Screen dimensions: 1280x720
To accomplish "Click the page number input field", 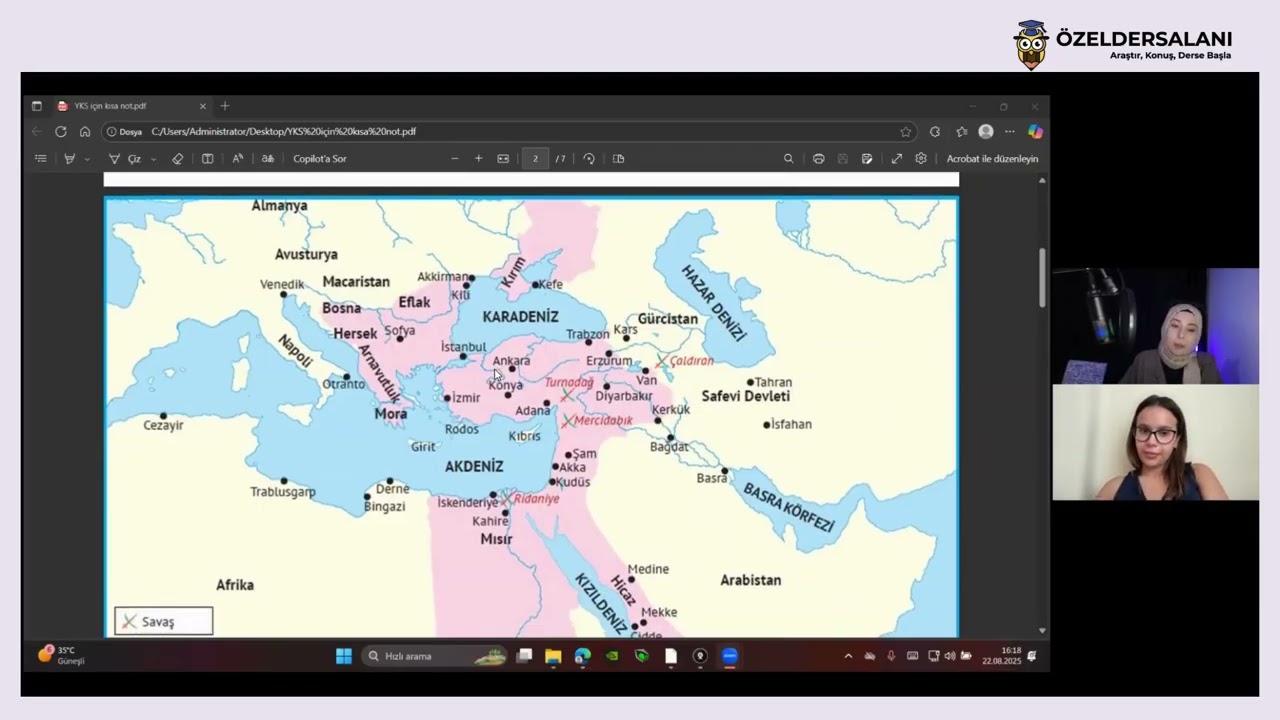I will point(535,158).
